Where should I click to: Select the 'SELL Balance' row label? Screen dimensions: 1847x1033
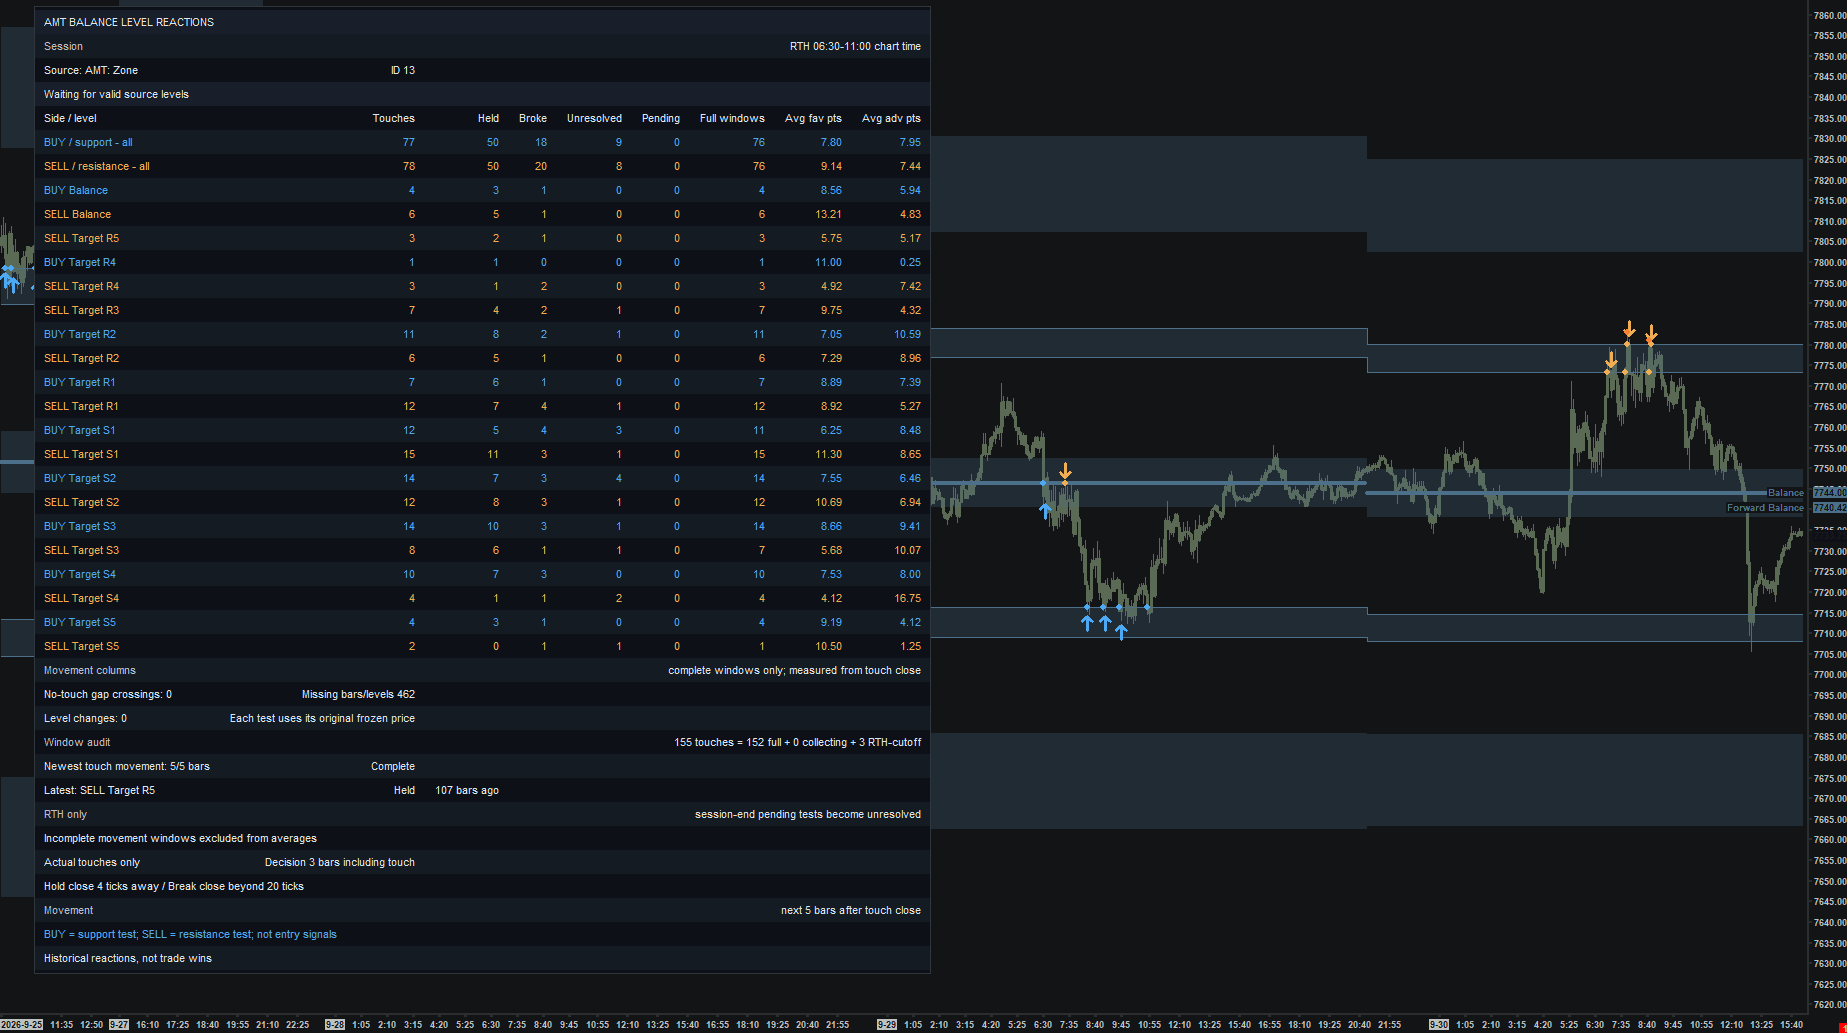pyautogui.click(x=78, y=214)
